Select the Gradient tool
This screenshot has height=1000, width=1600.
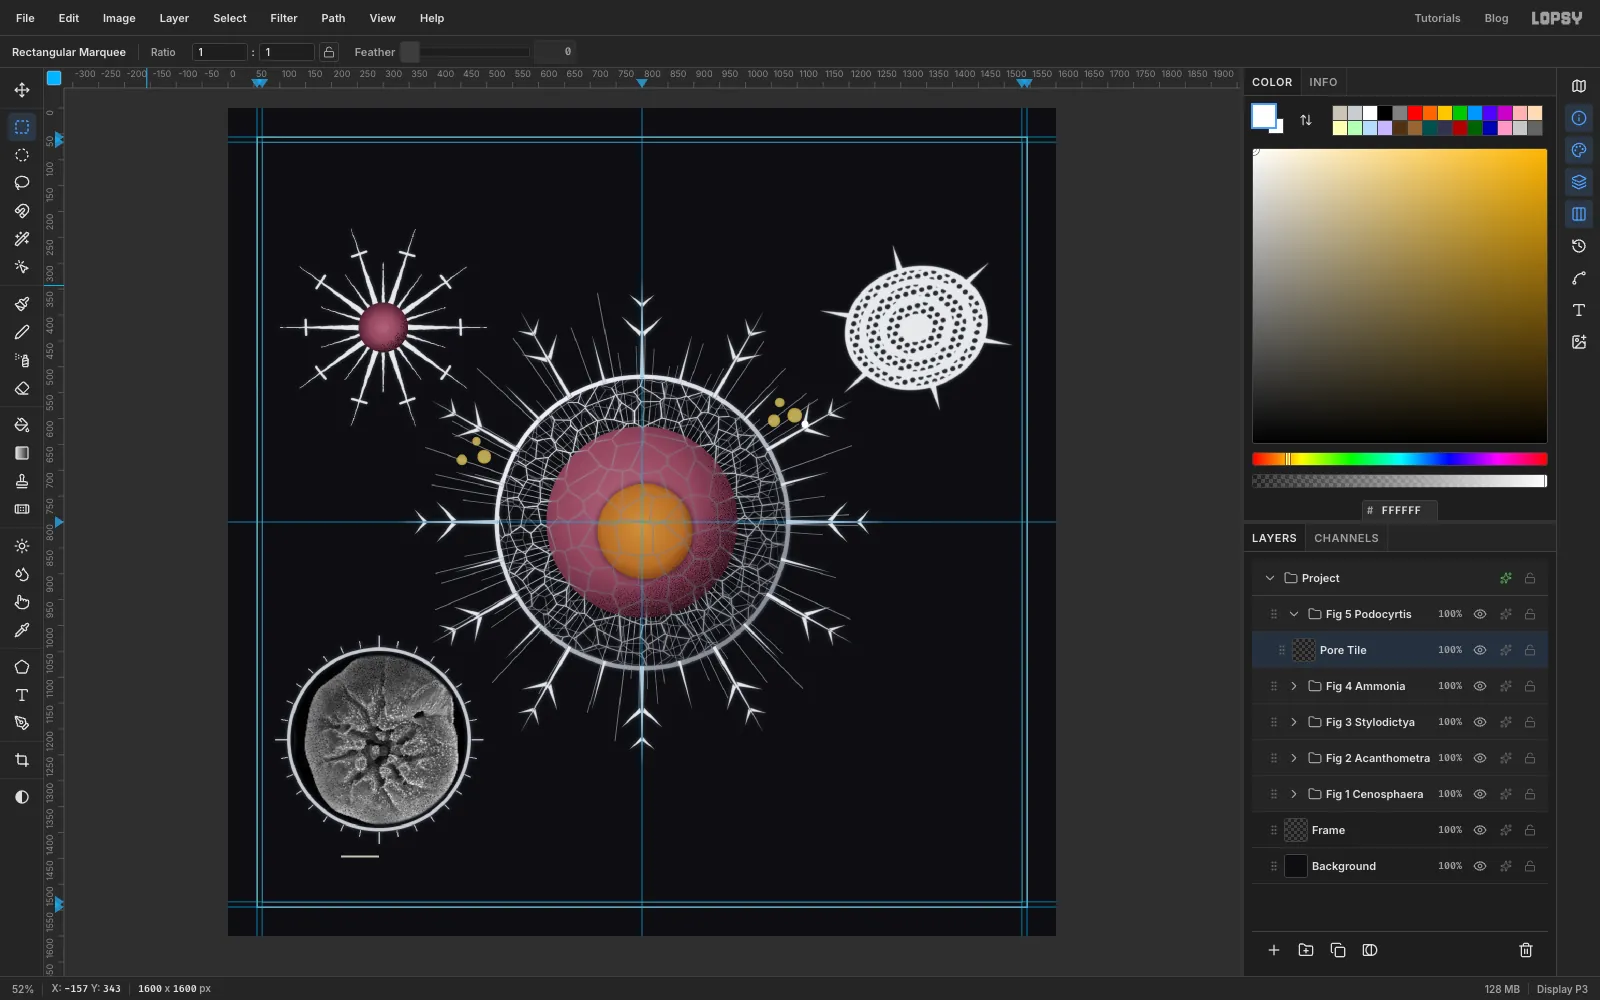pos(22,453)
